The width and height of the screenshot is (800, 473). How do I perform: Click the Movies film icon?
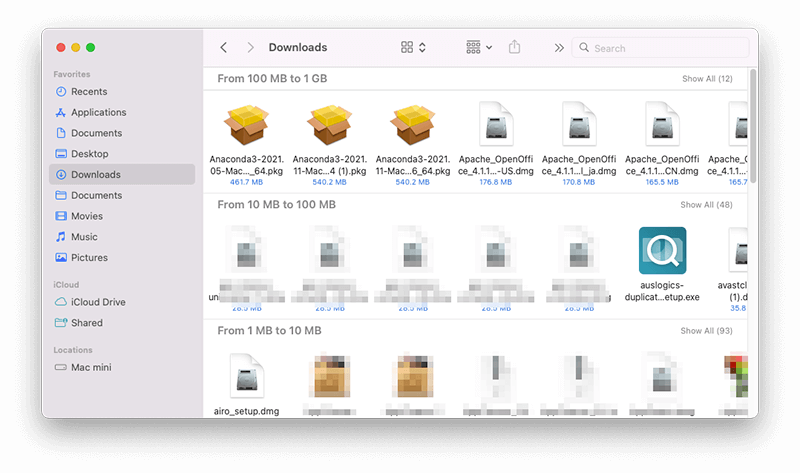click(x=61, y=216)
